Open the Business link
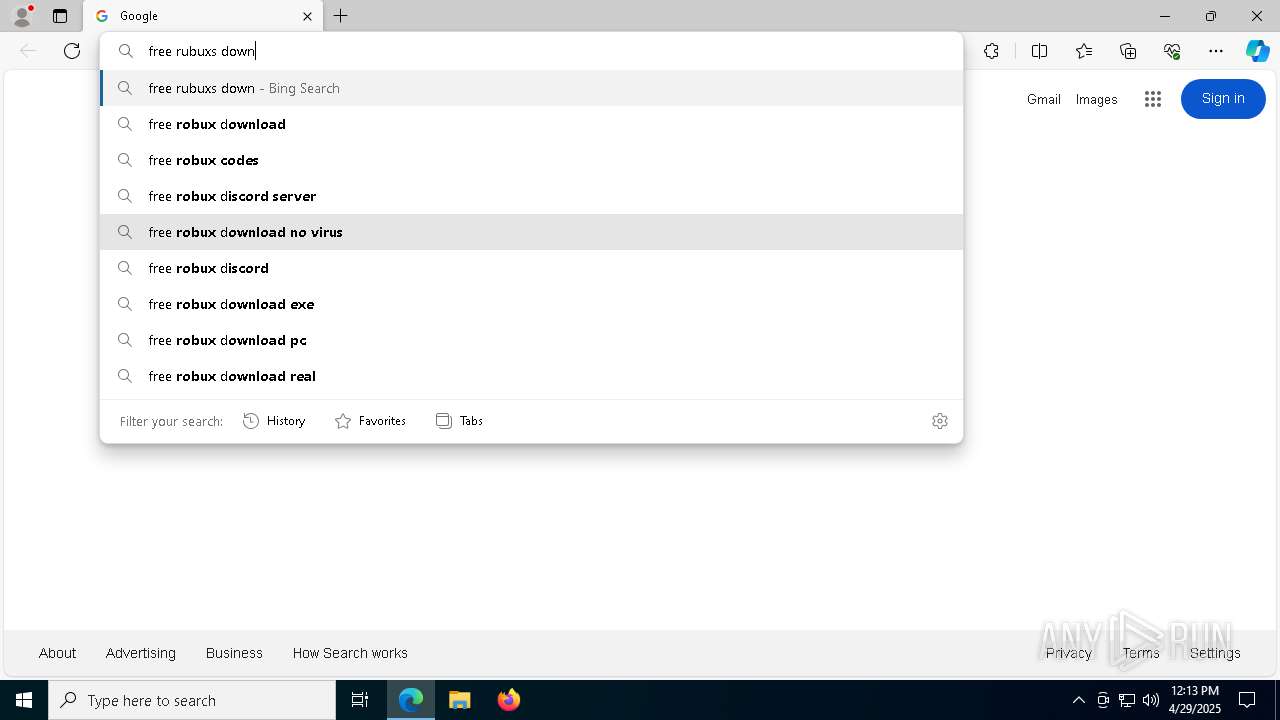The image size is (1280, 720). (234, 653)
